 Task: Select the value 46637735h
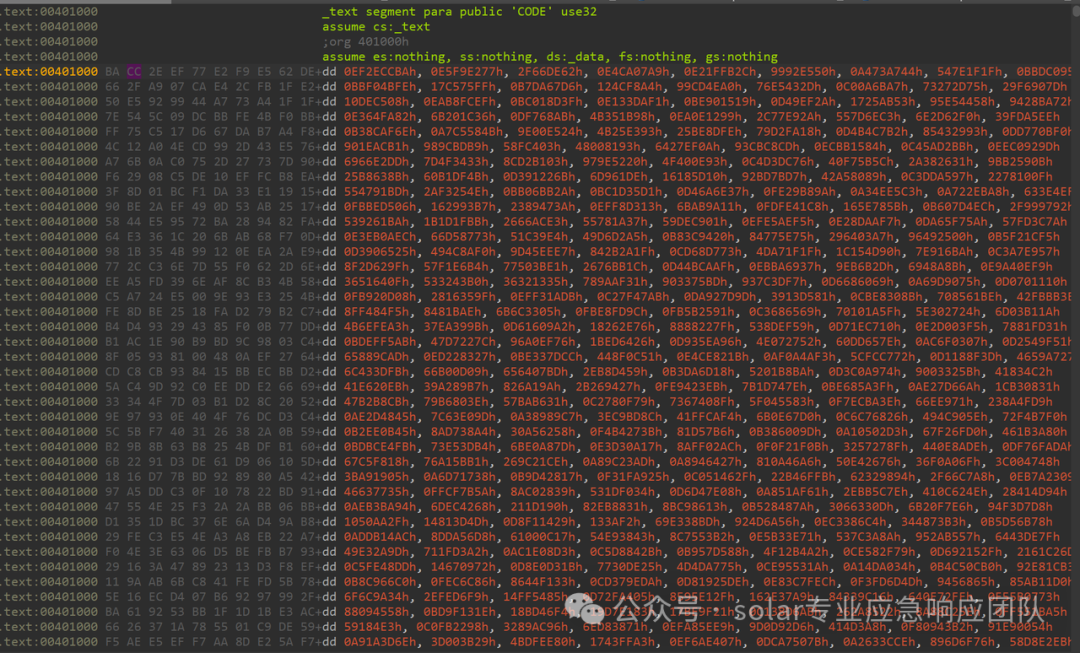(x=377, y=492)
